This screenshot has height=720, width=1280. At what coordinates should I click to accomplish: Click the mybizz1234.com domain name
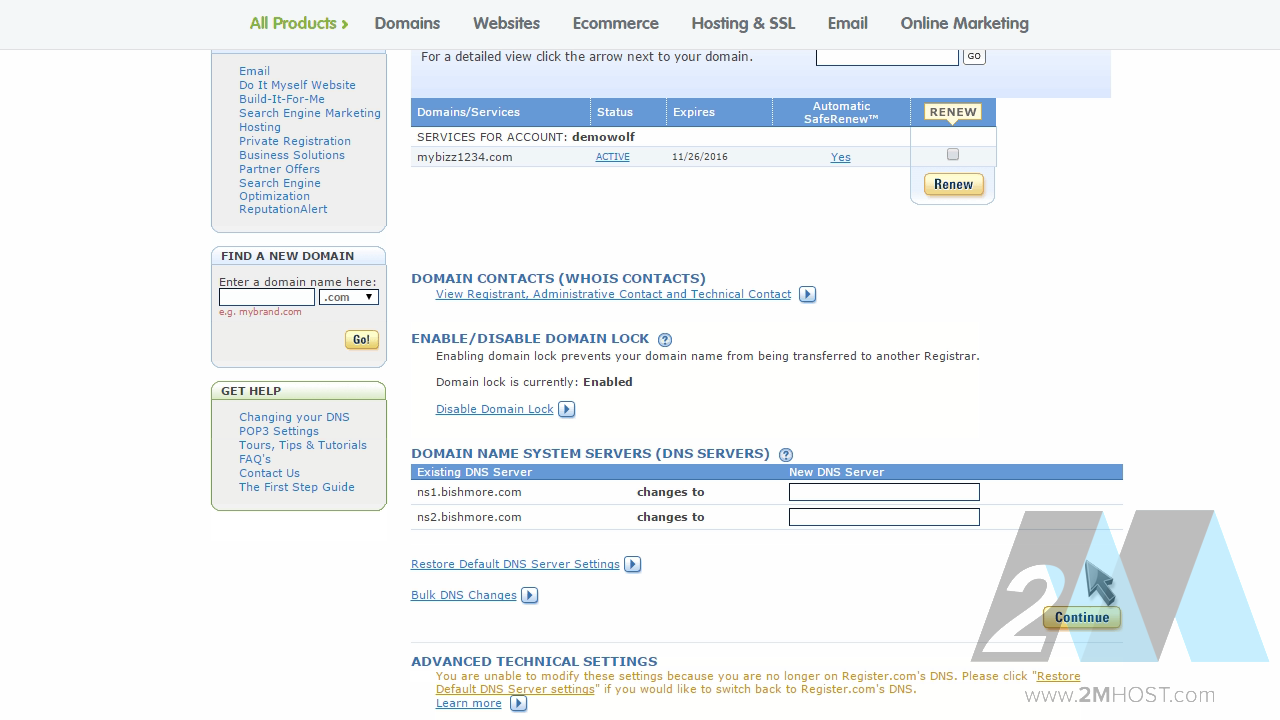(x=465, y=157)
